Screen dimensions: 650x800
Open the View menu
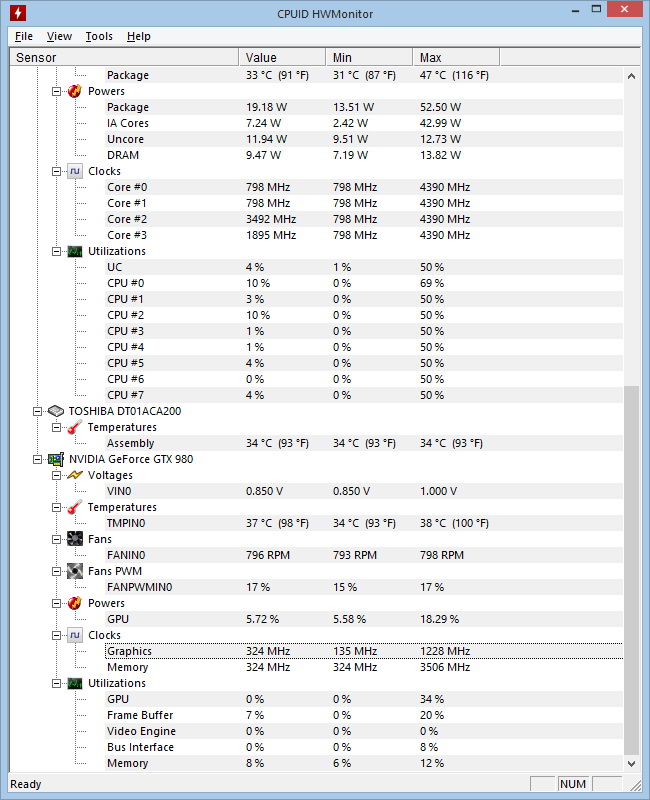pos(59,36)
